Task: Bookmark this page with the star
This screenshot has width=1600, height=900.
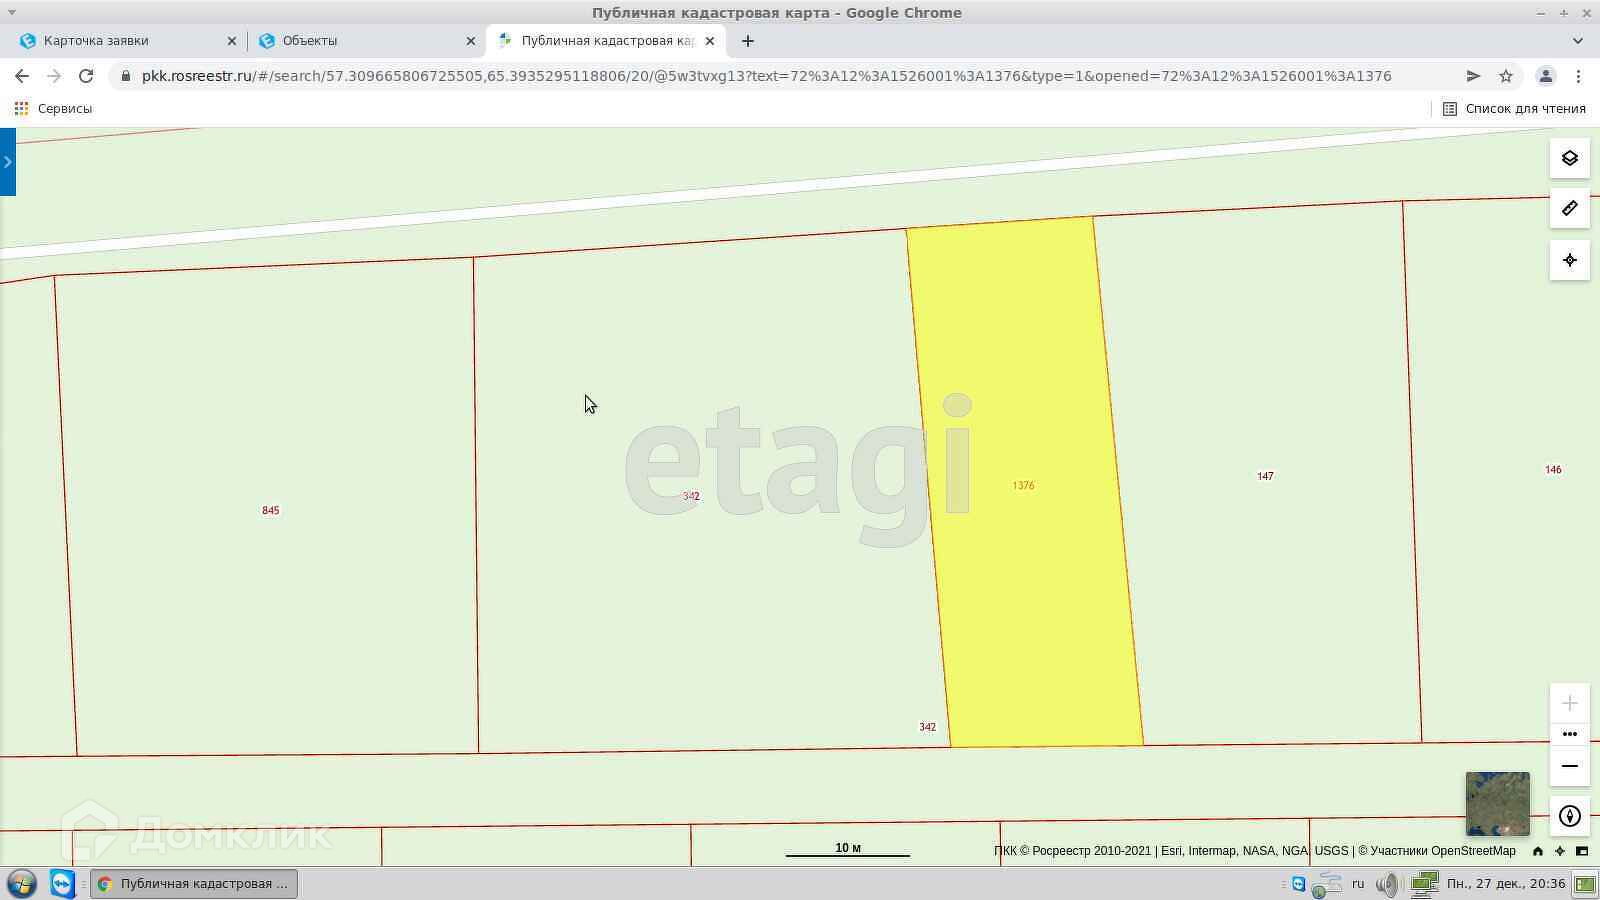Action: pos(1506,76)
